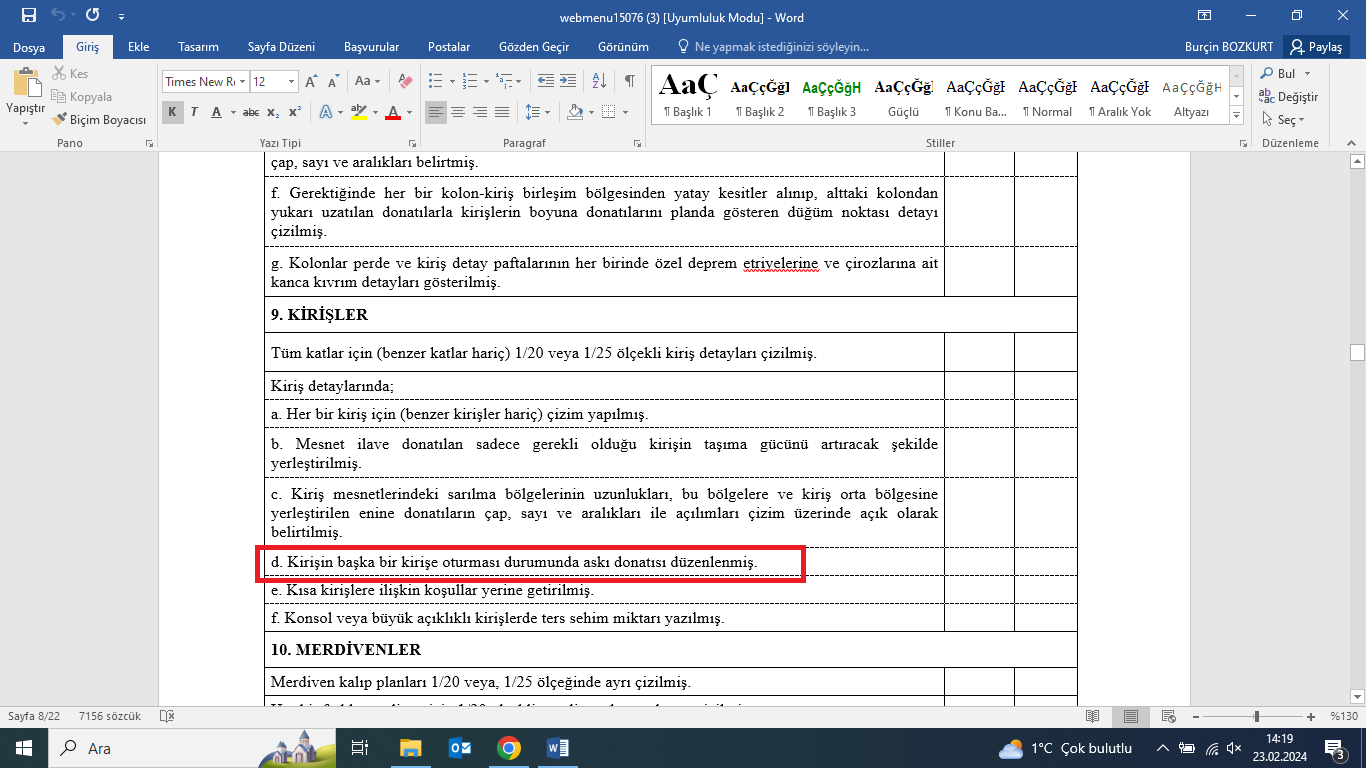Viewport: 1366px width, 768px height.
Task: Switch to read mode view in status bar
Action: coord(1092,716)
